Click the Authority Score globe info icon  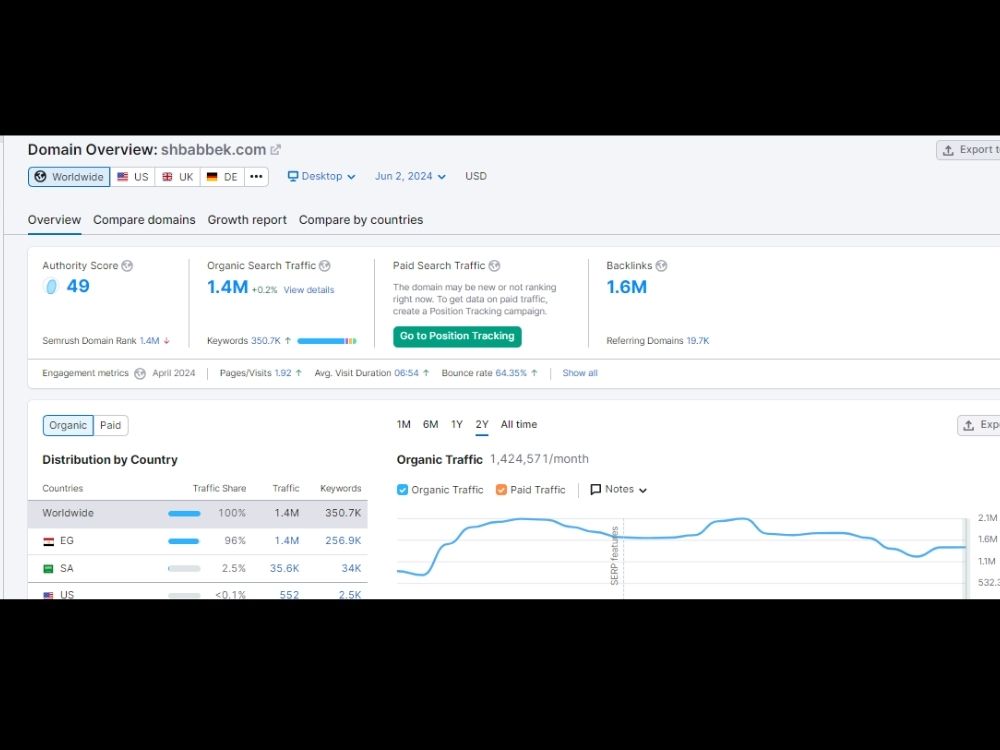pos(127,266)
